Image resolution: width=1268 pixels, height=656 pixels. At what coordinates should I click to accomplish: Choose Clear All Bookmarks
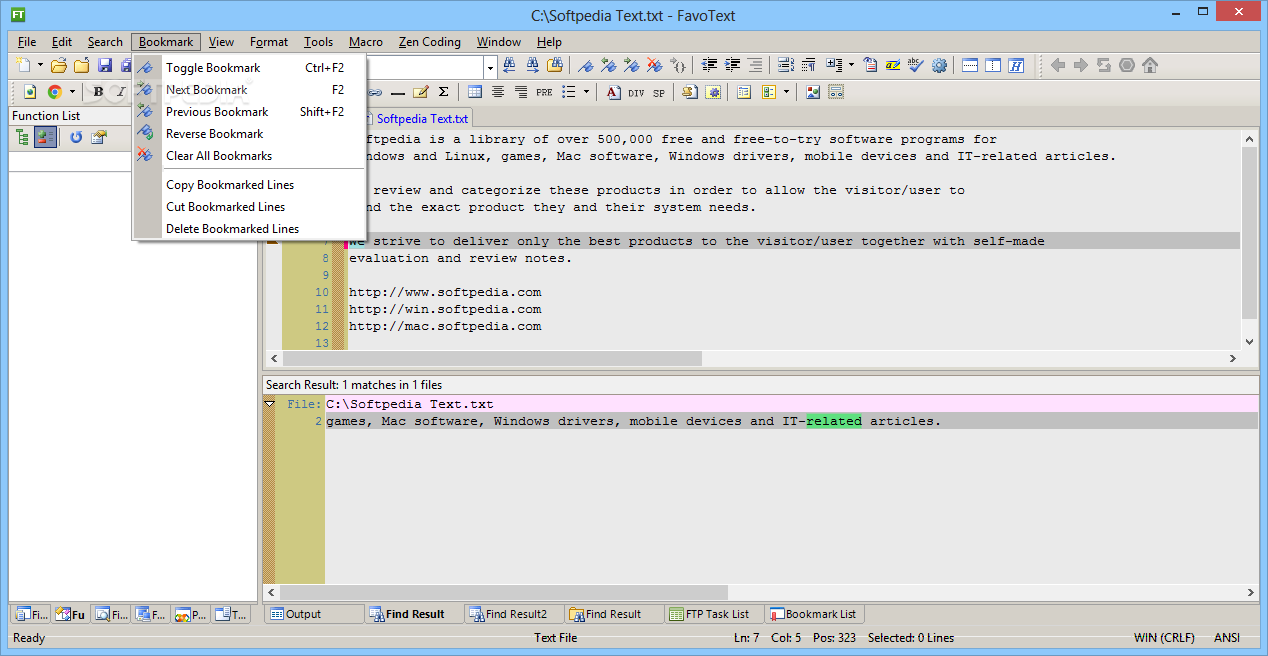250,156
